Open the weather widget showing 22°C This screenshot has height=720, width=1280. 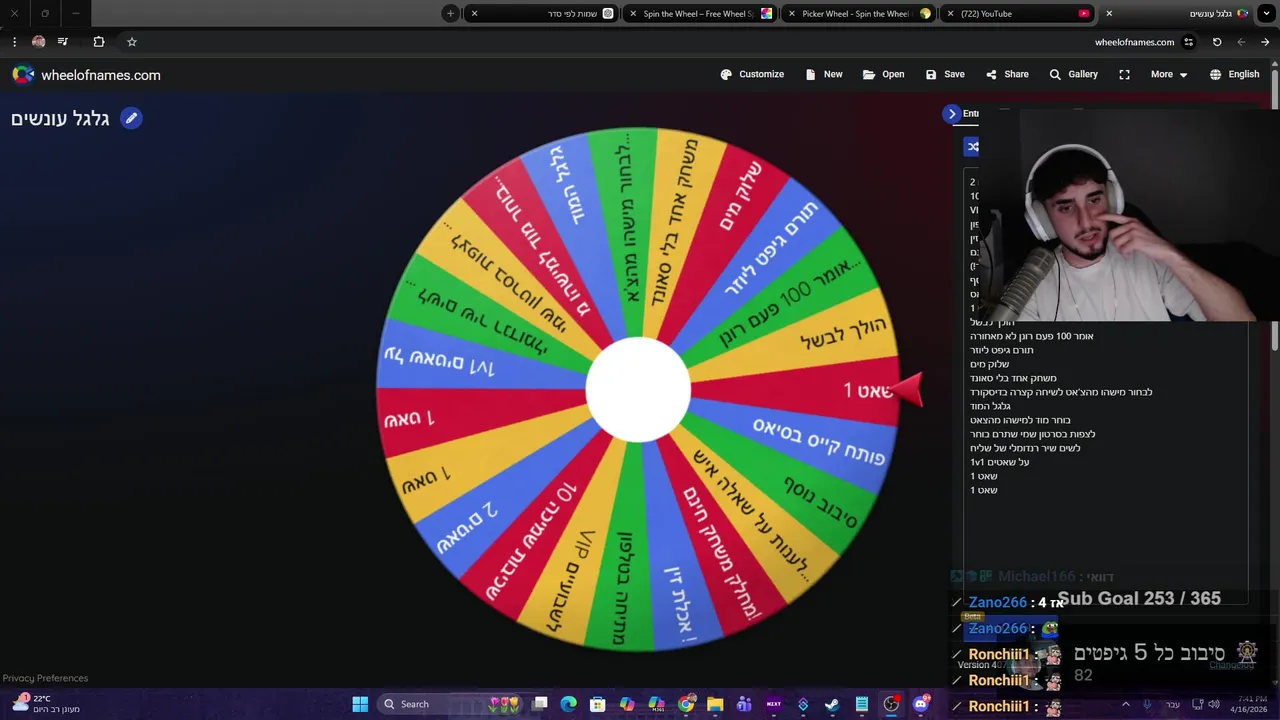point(46,704)
